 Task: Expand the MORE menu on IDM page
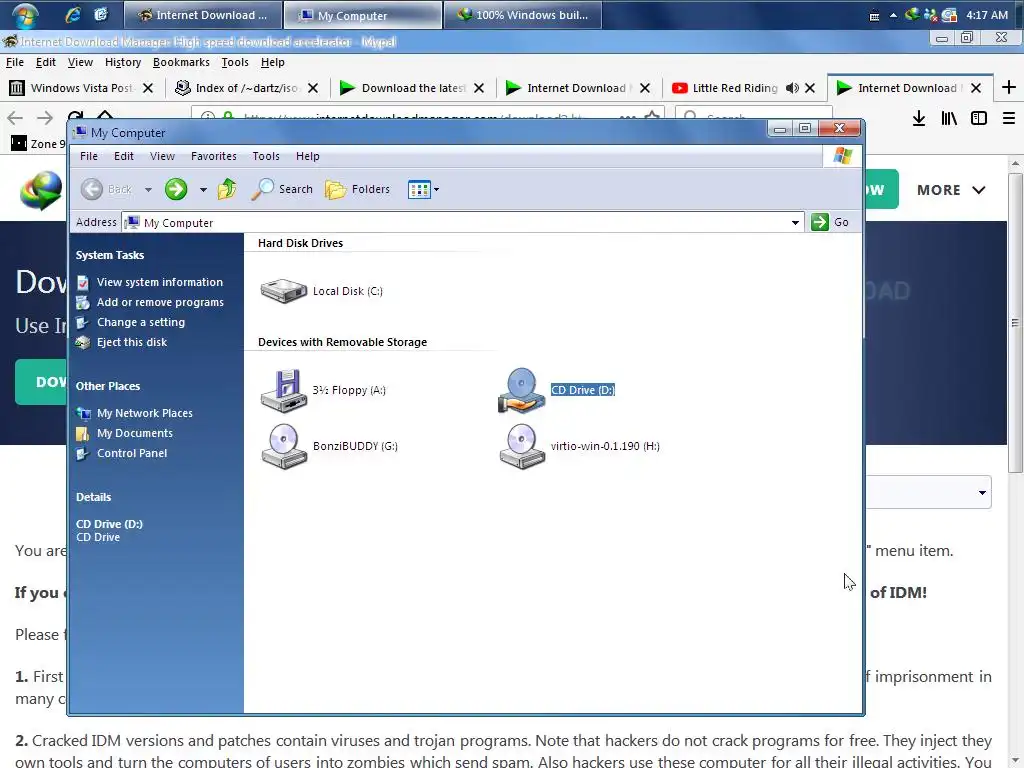pos(951,190)
